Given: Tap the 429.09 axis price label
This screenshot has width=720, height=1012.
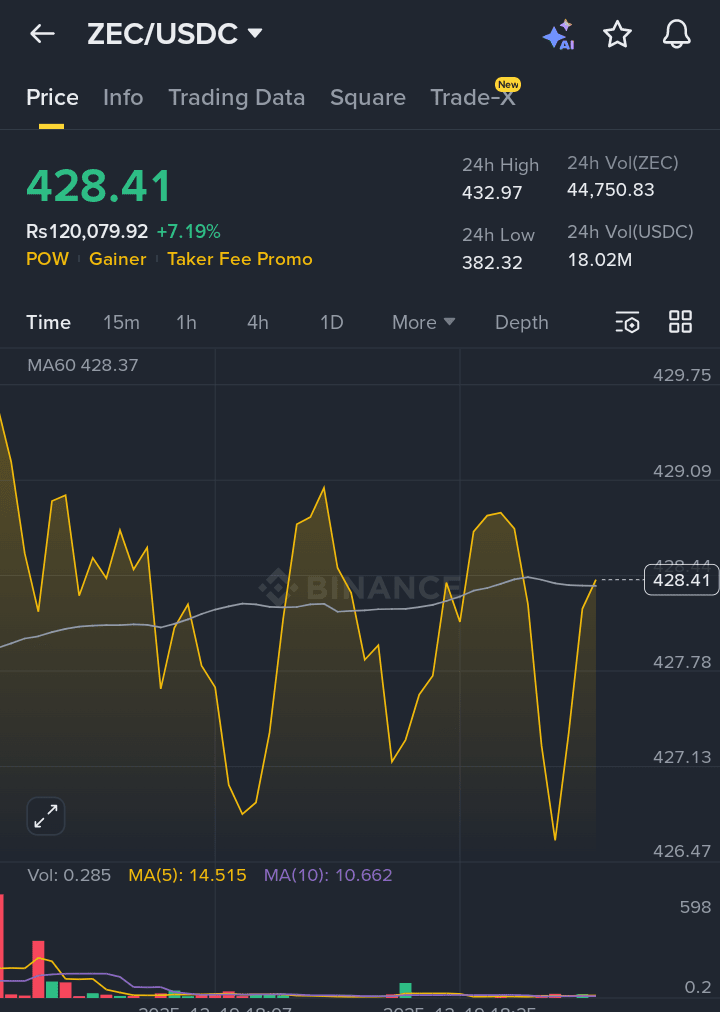Looking at the screenshot, I should [x=682, y=471].
